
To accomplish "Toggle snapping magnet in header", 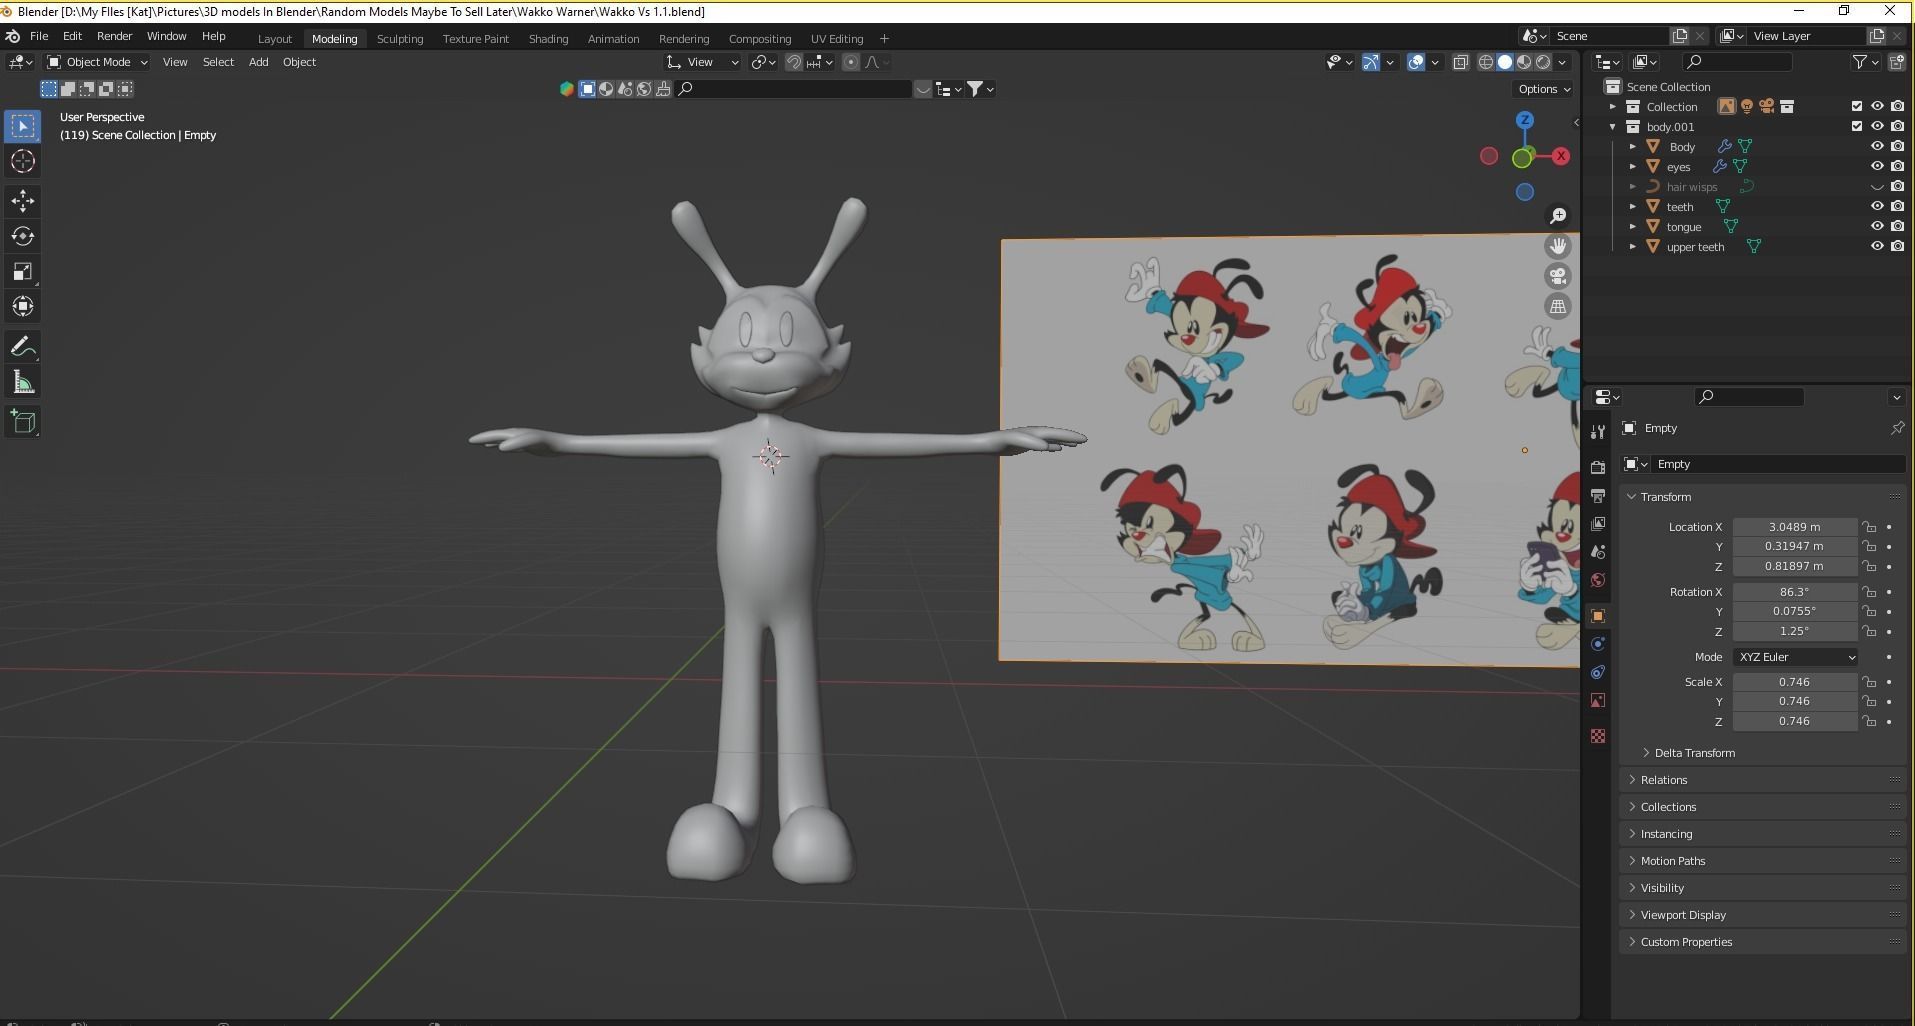I will click(794, 62).
